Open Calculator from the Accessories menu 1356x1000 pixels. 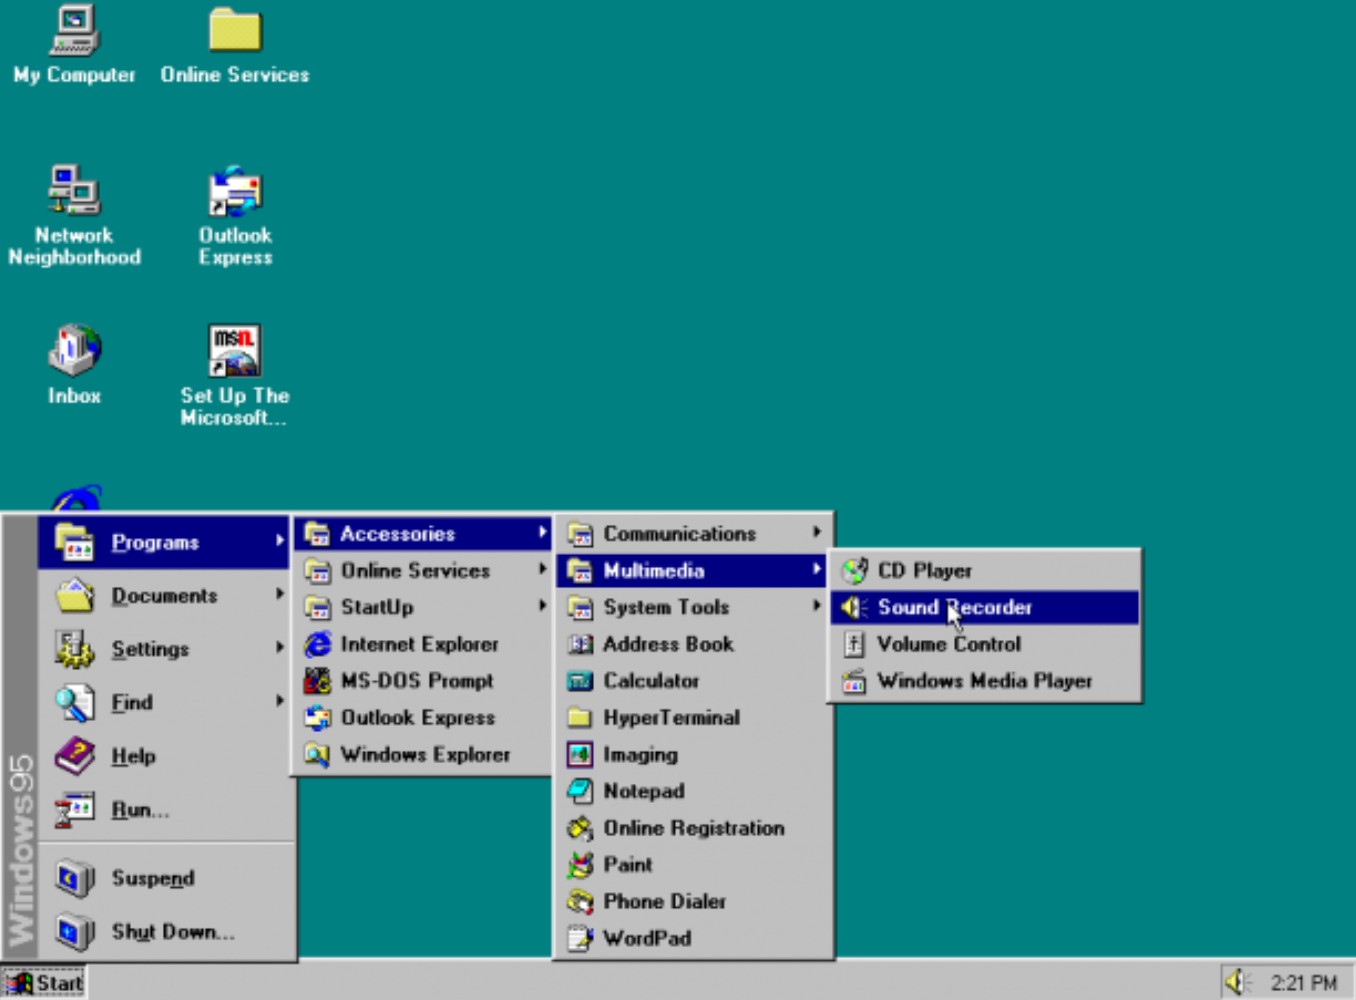[651, 681]
